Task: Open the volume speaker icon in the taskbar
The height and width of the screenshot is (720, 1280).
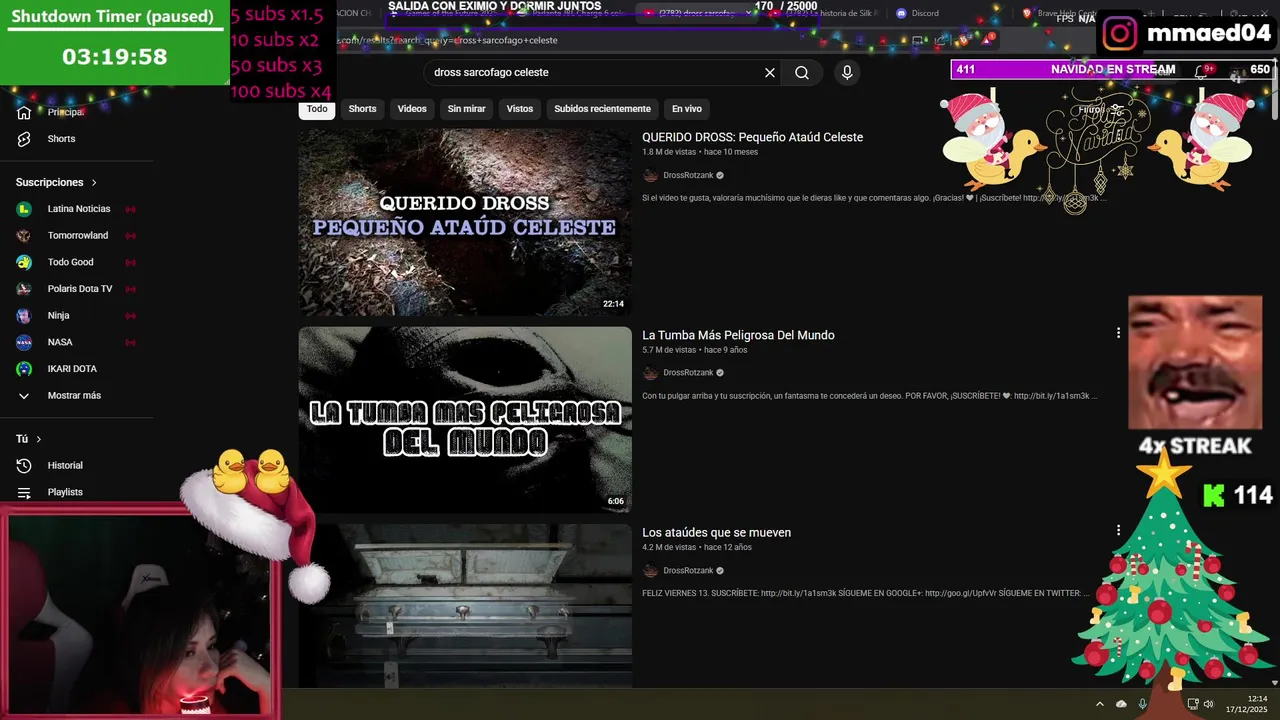Action: pos(1208,704)
